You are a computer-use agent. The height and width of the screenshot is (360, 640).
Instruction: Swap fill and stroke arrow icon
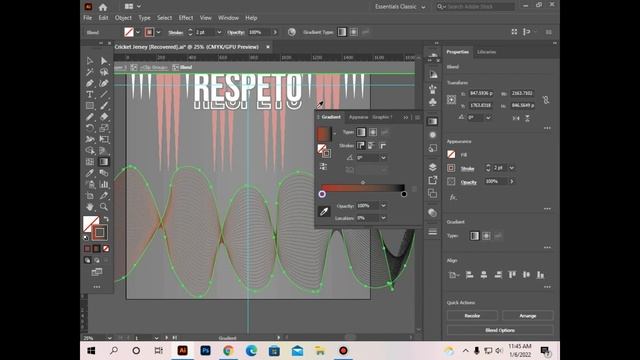pos(106,219)
